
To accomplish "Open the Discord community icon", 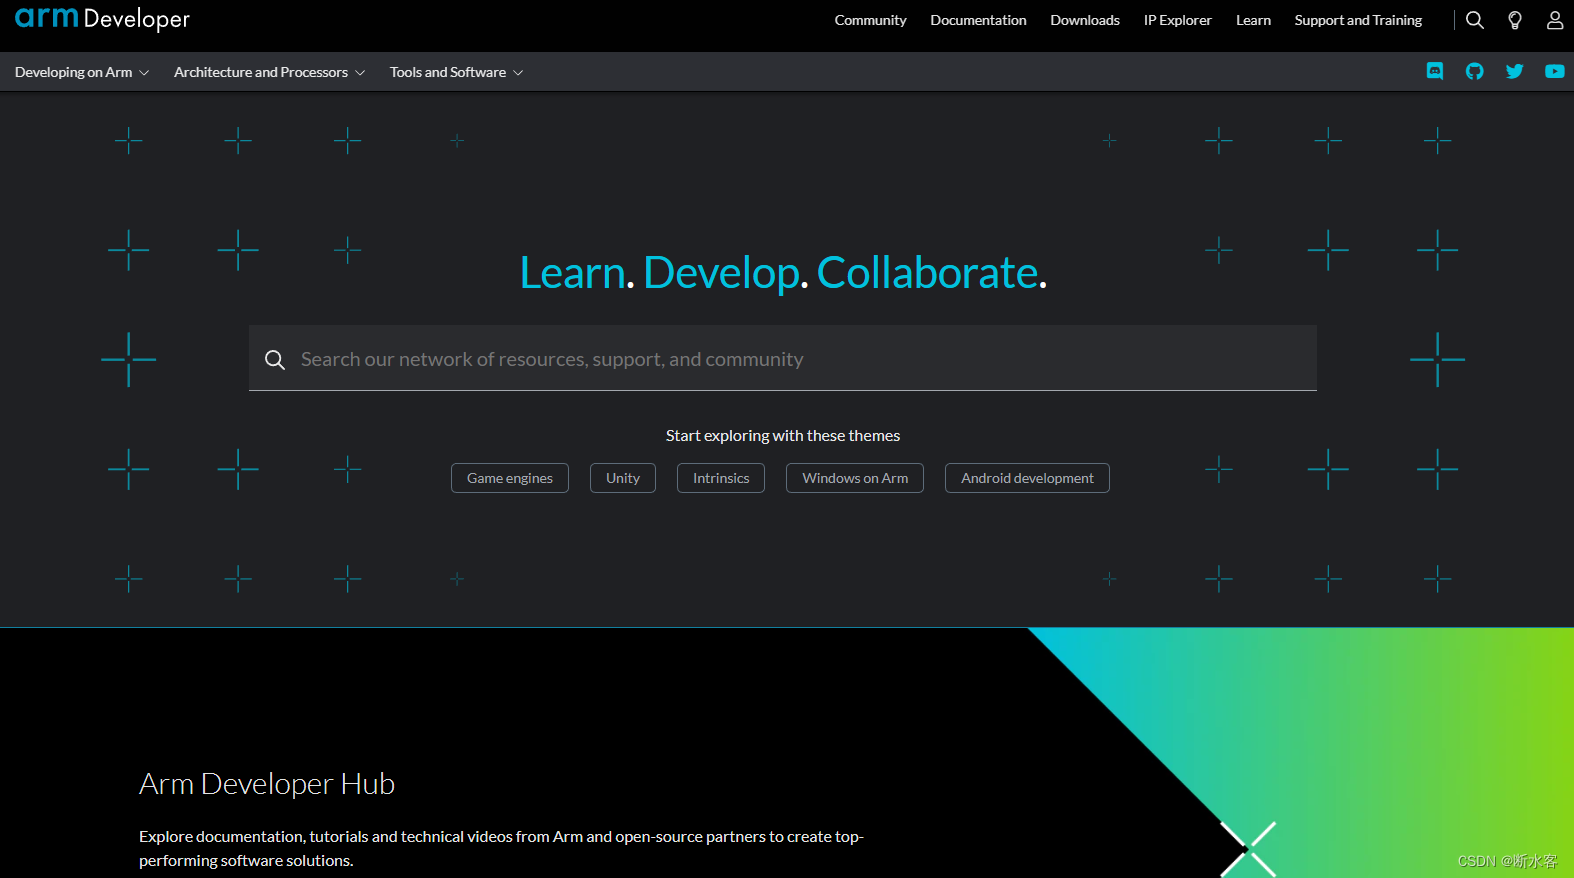I will (1435, 71).
